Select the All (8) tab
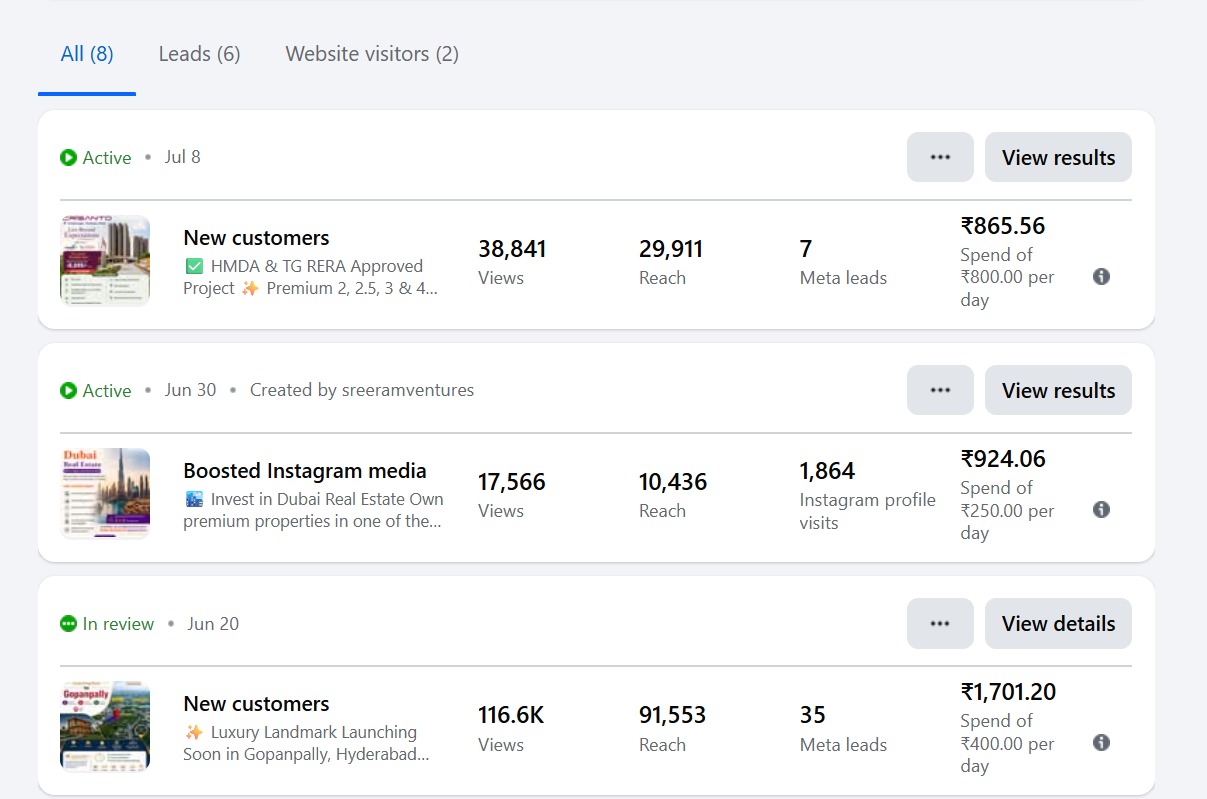1207x799 pixels. [87, 54]
